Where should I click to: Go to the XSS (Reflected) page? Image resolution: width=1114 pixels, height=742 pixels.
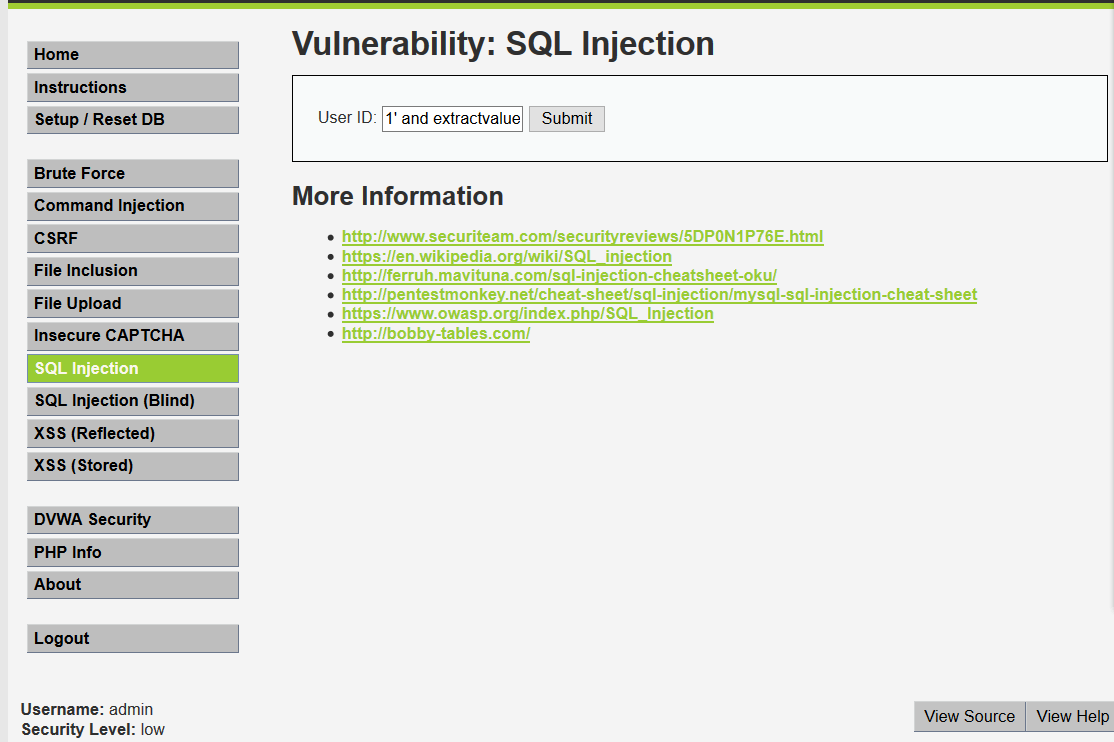point(133,434)
